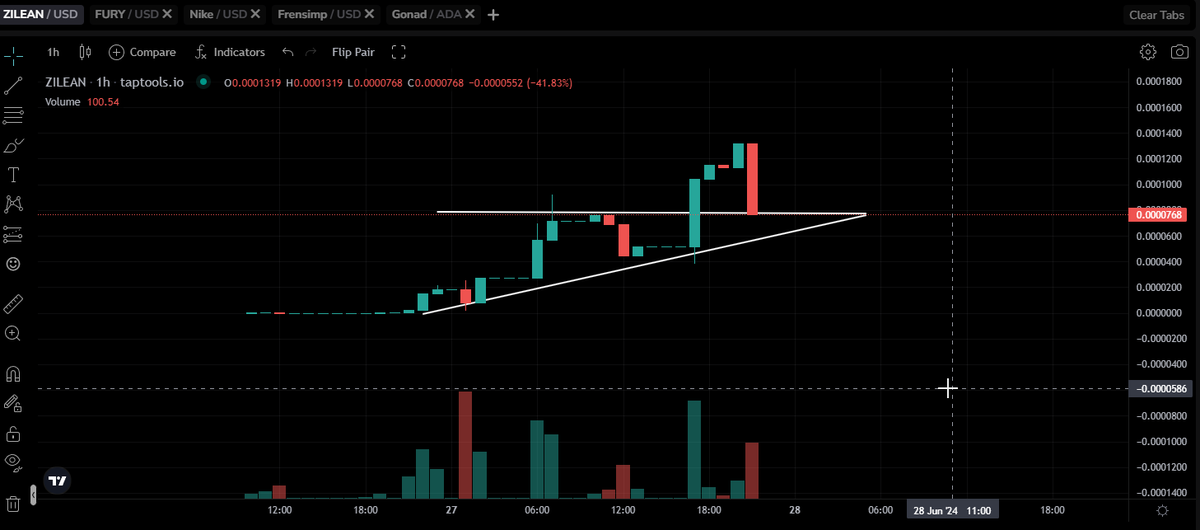
Task: Activate the zoom in tool
Action: click(13, 333)
